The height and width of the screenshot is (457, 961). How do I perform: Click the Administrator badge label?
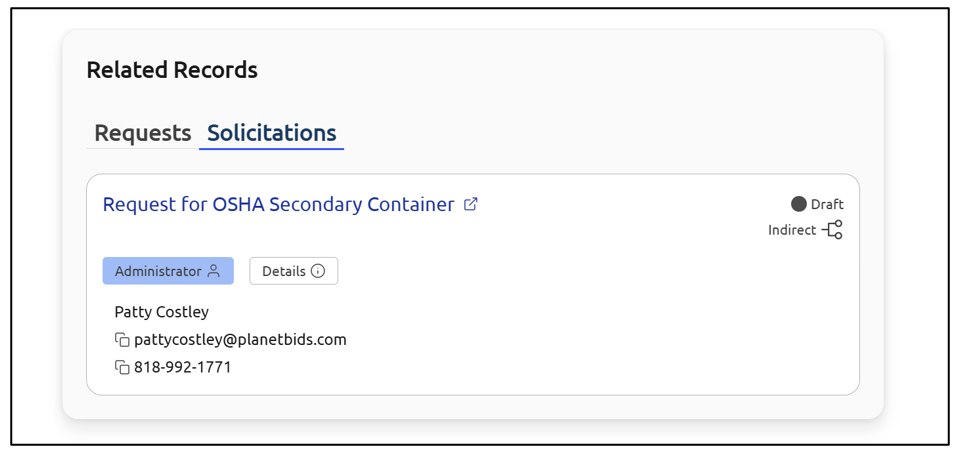[x=158, y=271]
